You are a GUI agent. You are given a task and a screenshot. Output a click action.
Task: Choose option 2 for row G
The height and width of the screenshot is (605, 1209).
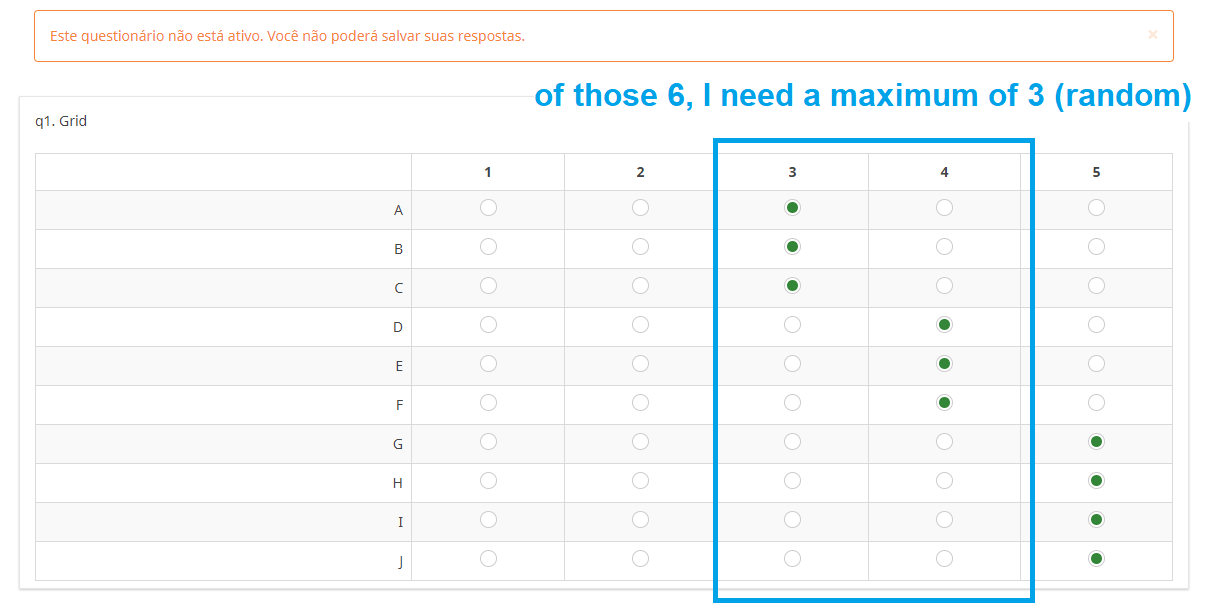click(x=640, y=442)
